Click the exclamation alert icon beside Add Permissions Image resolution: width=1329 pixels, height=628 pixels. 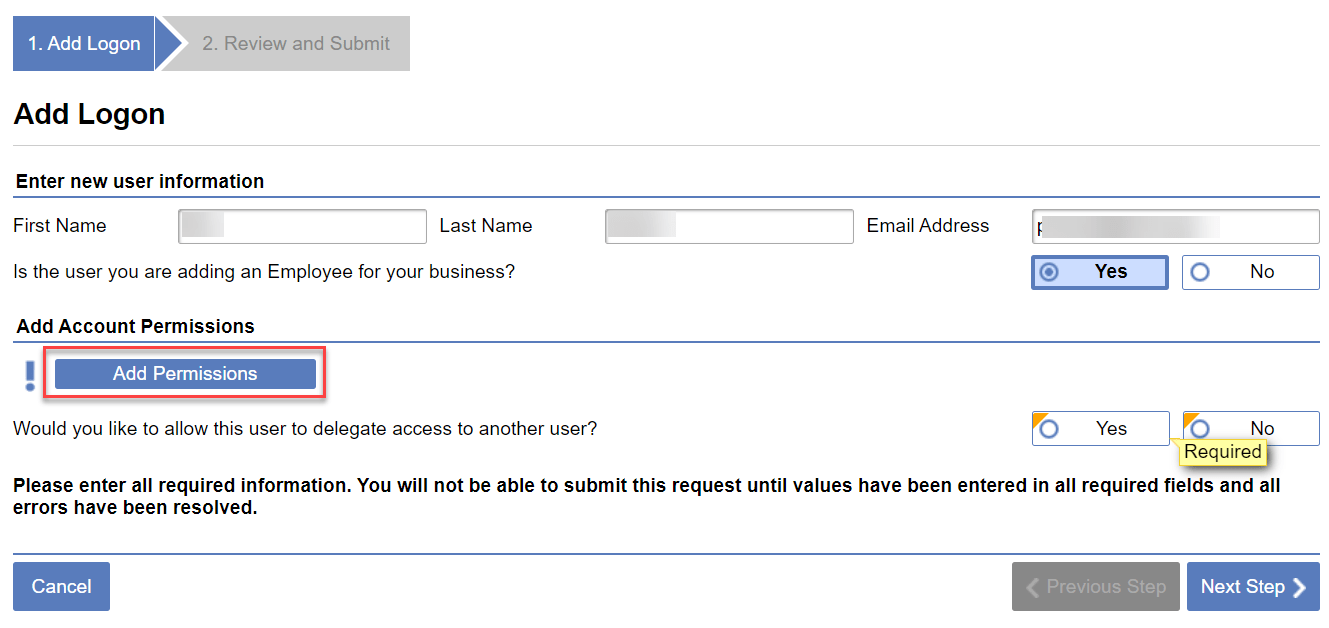28,372
